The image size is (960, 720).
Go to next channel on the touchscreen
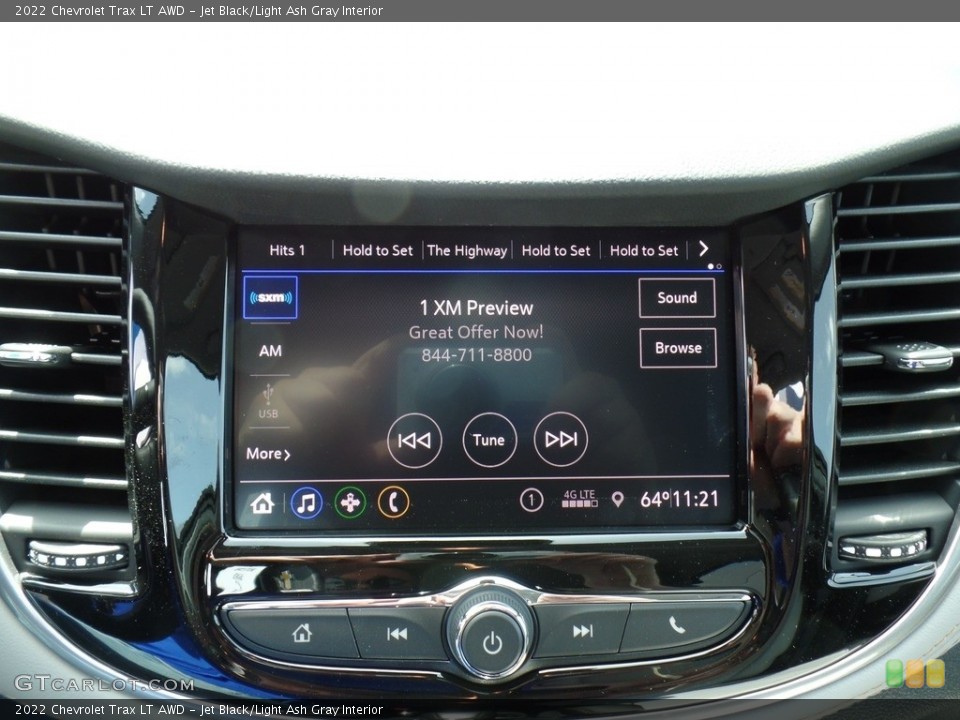pyautogui.click(x=561, y=439)
